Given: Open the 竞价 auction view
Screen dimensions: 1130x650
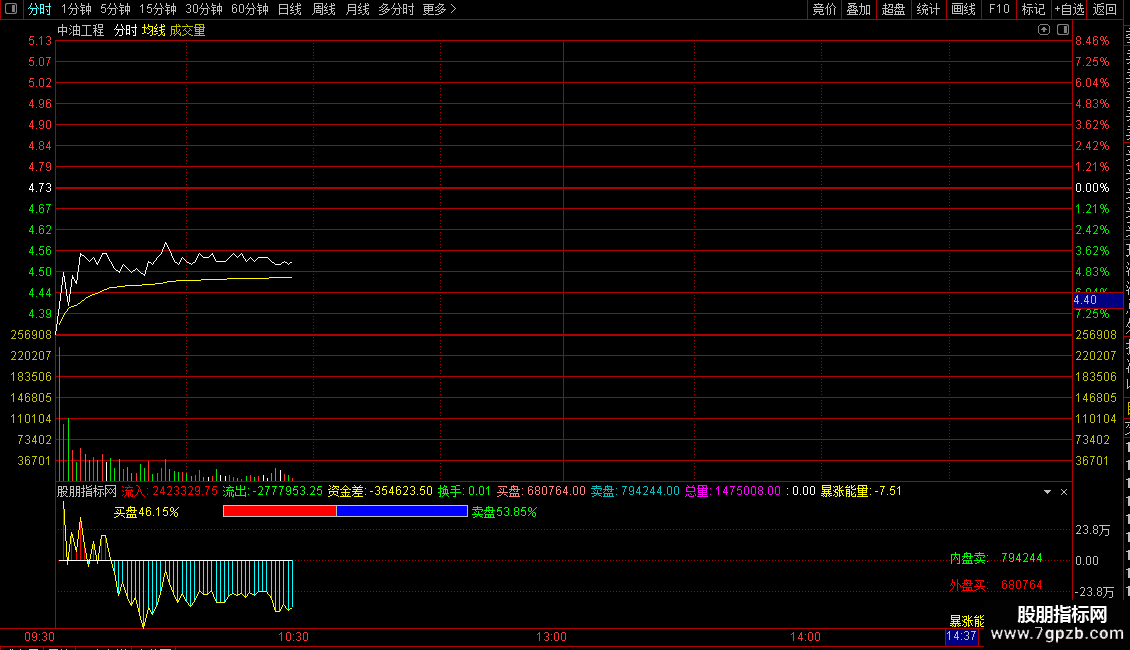Looking at the screenshot, I should point(824,9).
